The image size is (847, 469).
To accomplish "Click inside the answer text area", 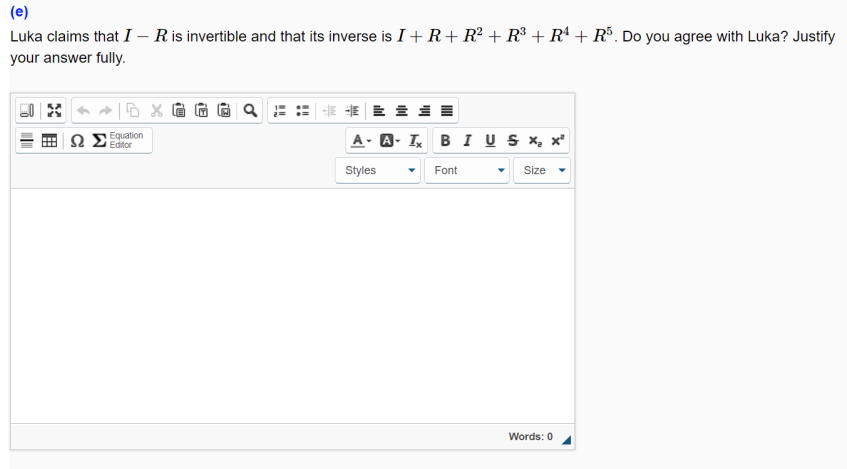I will point(292,306).
